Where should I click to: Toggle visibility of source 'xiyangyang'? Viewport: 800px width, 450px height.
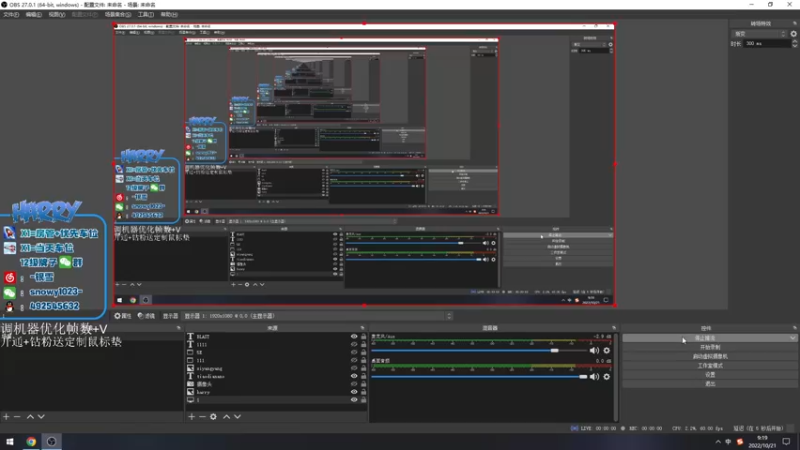coord(354,368)
